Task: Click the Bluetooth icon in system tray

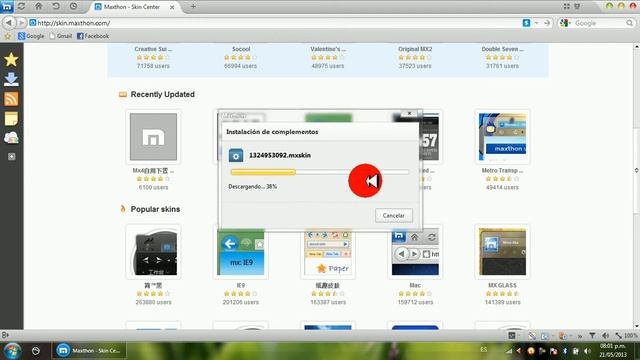Action: pos(565,351)
